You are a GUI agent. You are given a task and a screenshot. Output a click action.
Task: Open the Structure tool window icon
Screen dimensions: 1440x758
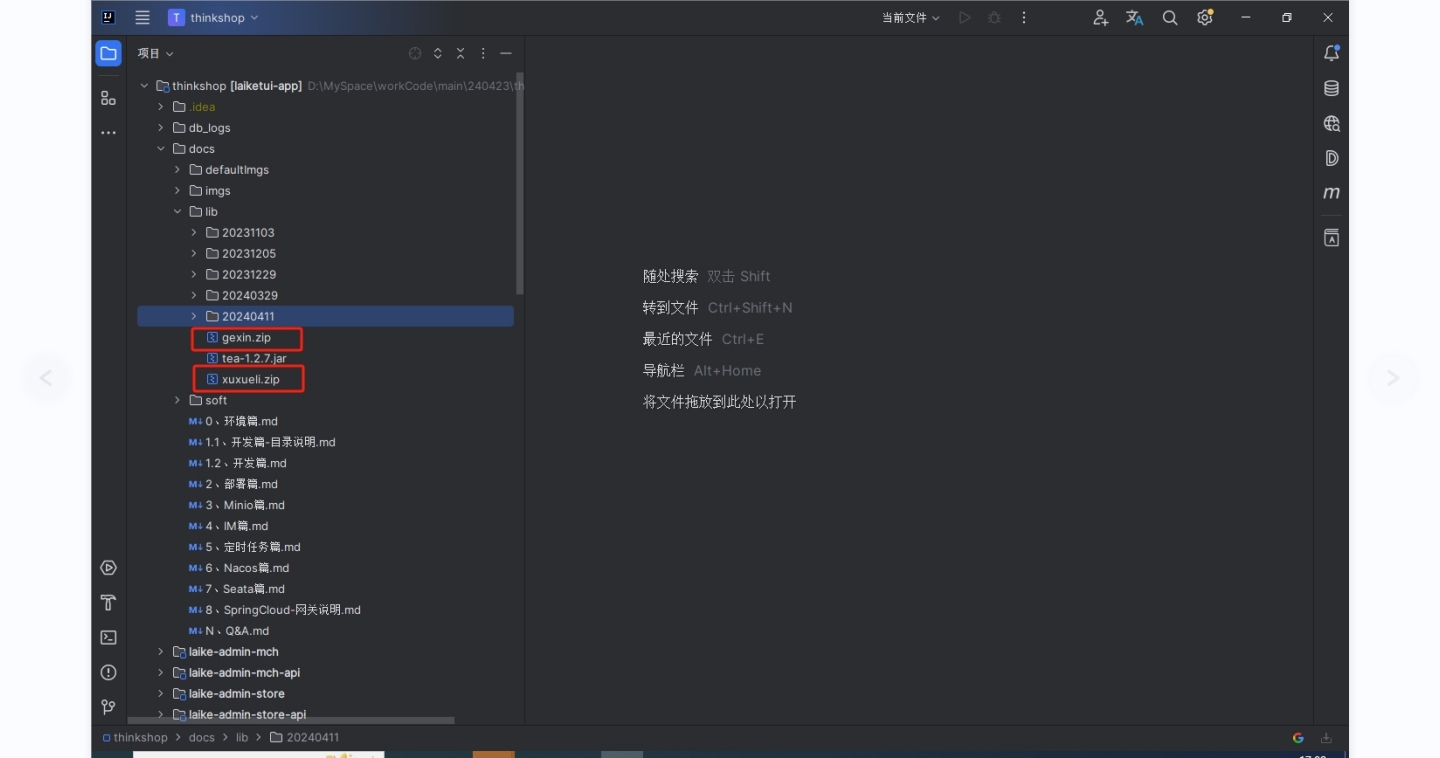point(108,98)
